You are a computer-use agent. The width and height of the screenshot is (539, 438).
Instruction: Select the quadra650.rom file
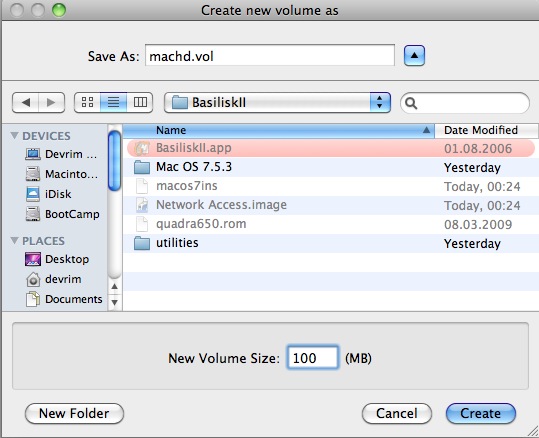pos(331,224)
